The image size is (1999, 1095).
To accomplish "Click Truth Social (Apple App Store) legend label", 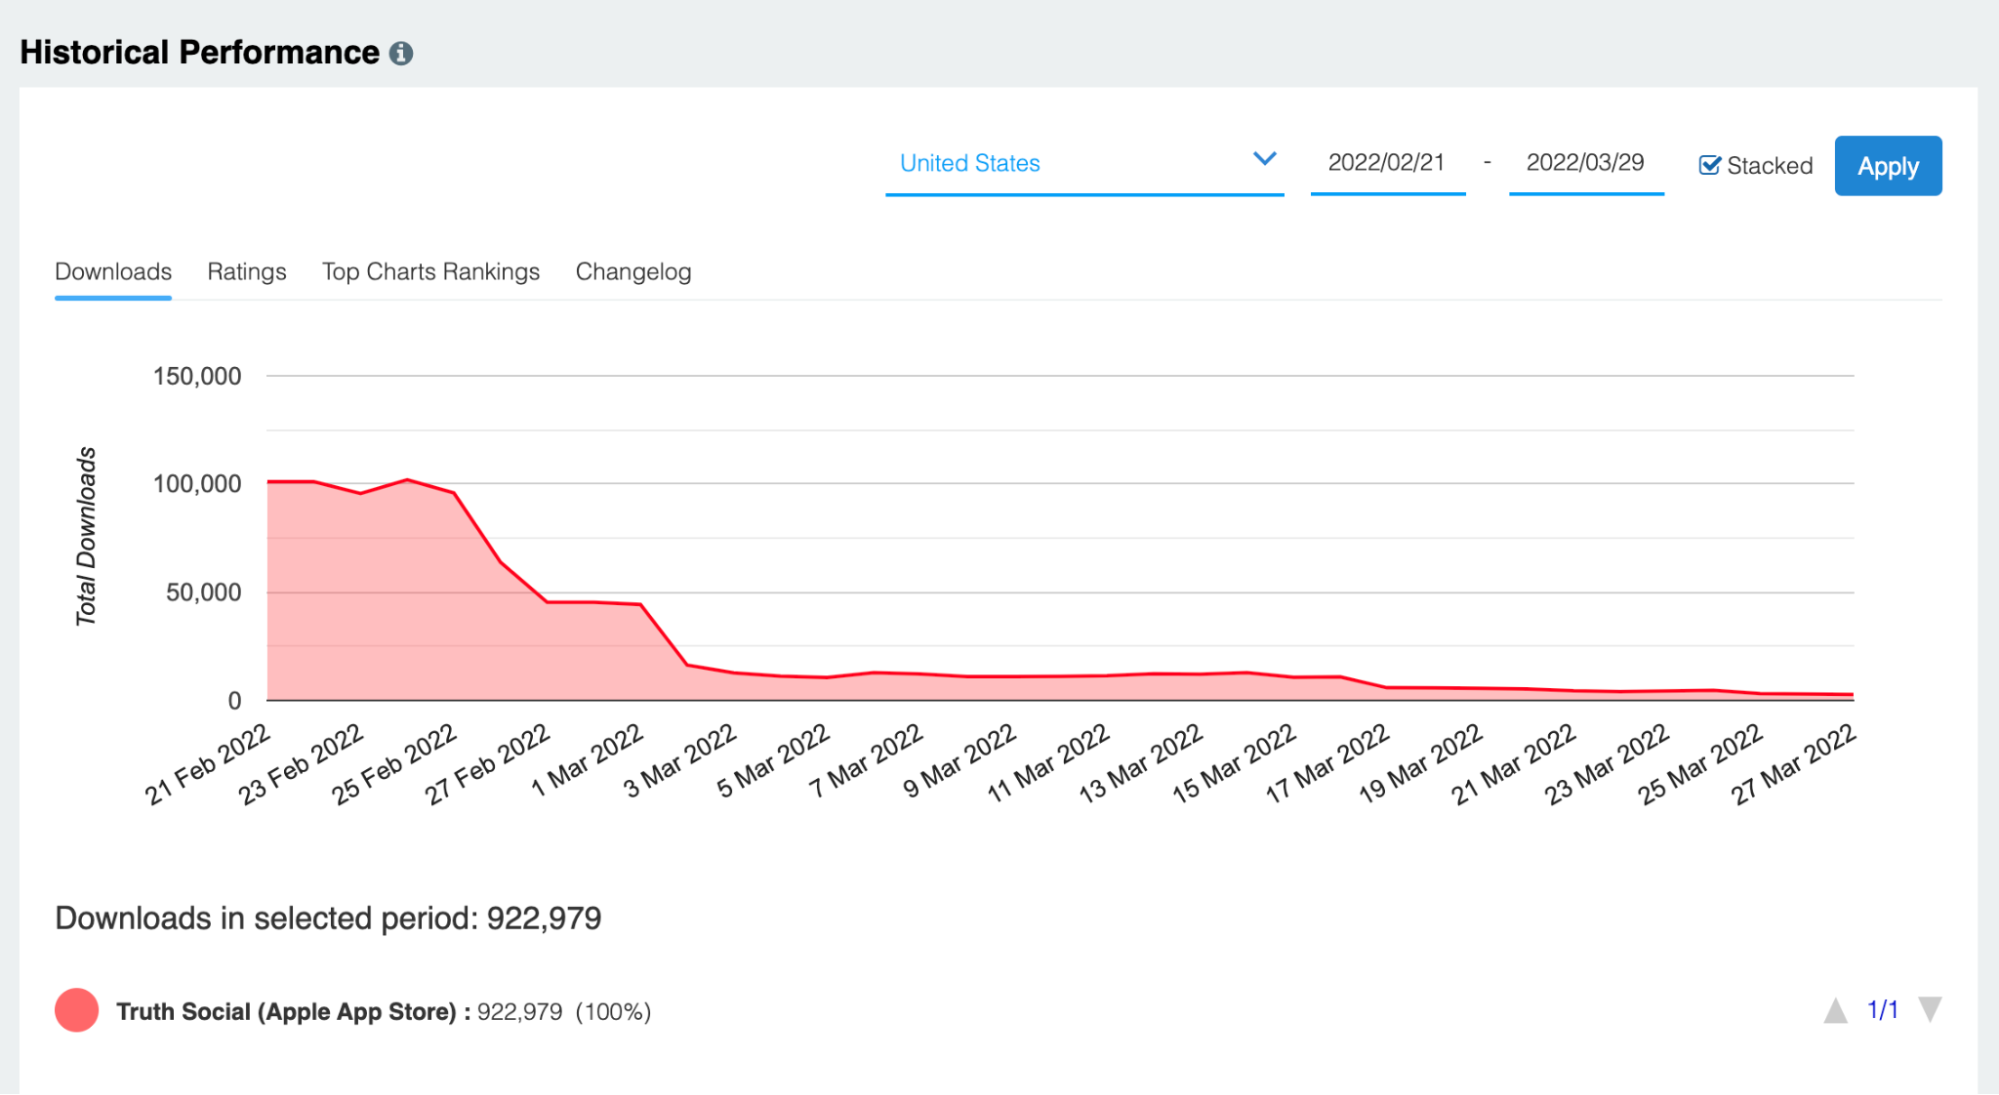I will 286,1012.
